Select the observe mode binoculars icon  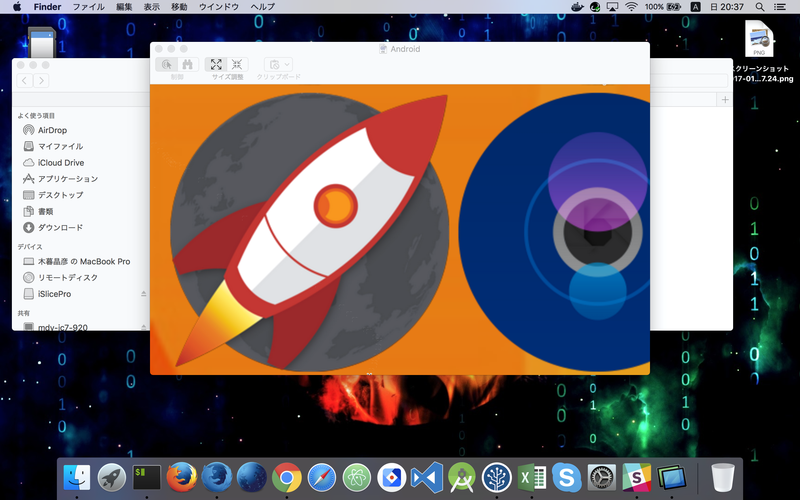[187, 64]
